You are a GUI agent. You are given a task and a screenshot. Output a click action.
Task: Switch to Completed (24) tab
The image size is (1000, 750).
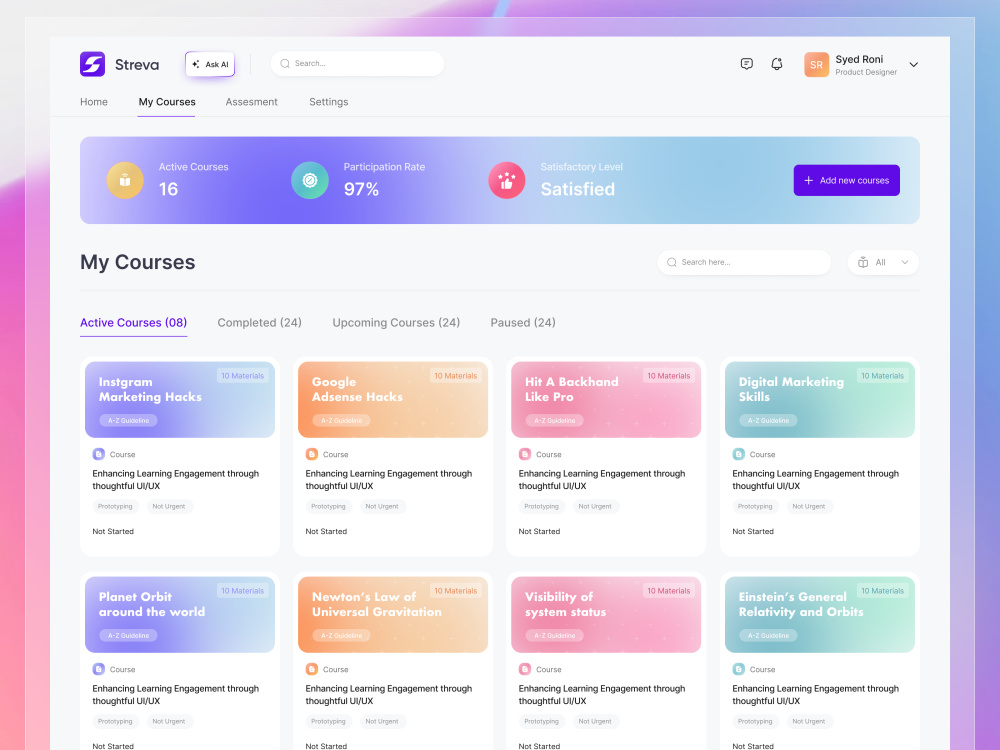[x=260, y=323]
